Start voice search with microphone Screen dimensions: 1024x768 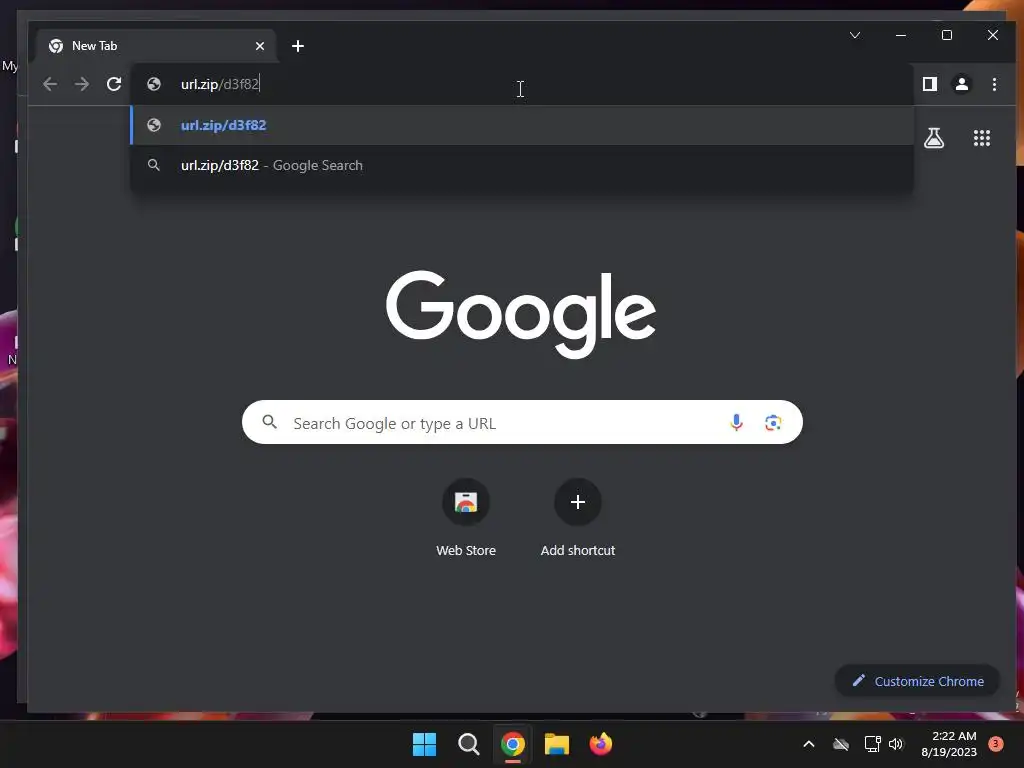tap(736, 423)
